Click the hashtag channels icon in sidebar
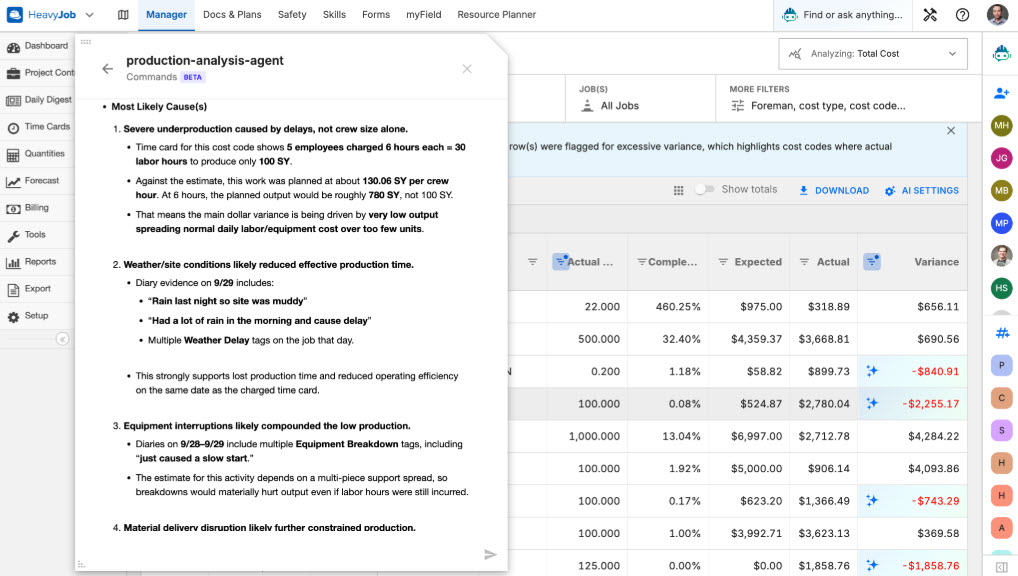 [1002, 333]
